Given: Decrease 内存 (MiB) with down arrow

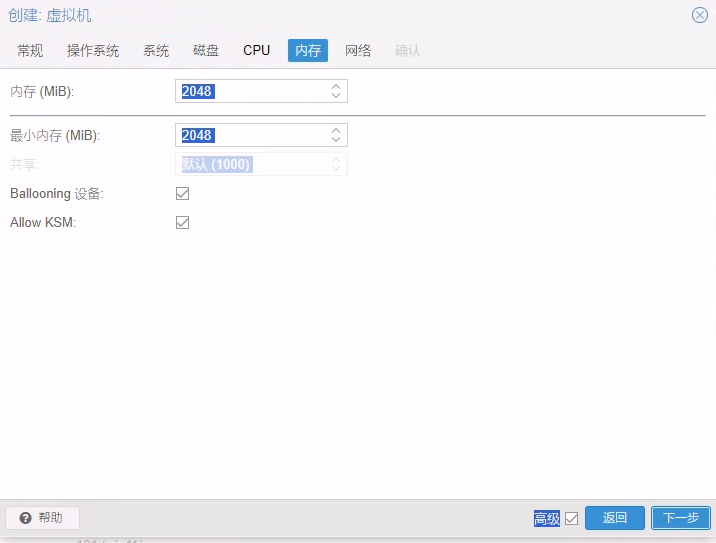Looking at the screenshot, I should pyautogui.click(x=336, y=96).
